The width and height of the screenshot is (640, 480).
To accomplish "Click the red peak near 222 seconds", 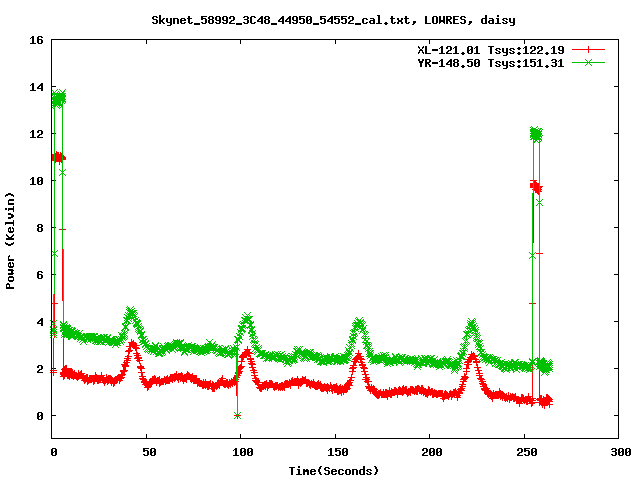I will 473,357.
